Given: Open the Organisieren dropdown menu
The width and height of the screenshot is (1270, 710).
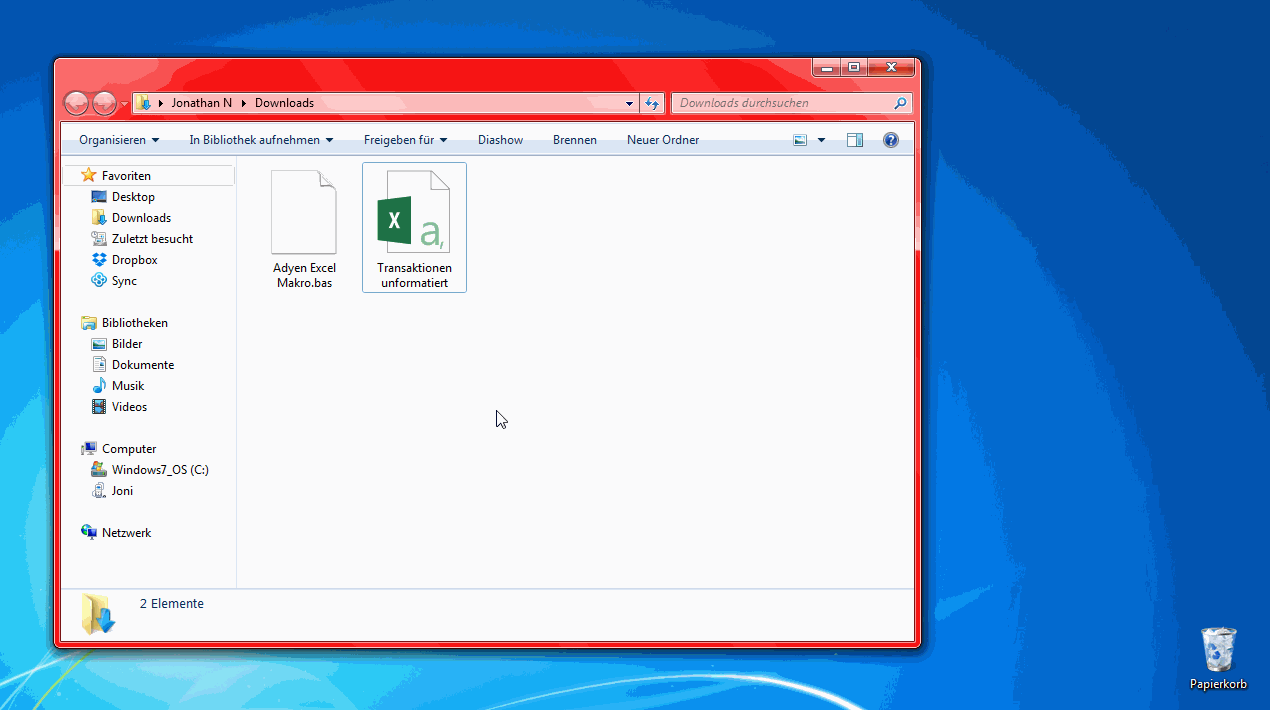Looking at the screenshot, I should pos(119,140).
